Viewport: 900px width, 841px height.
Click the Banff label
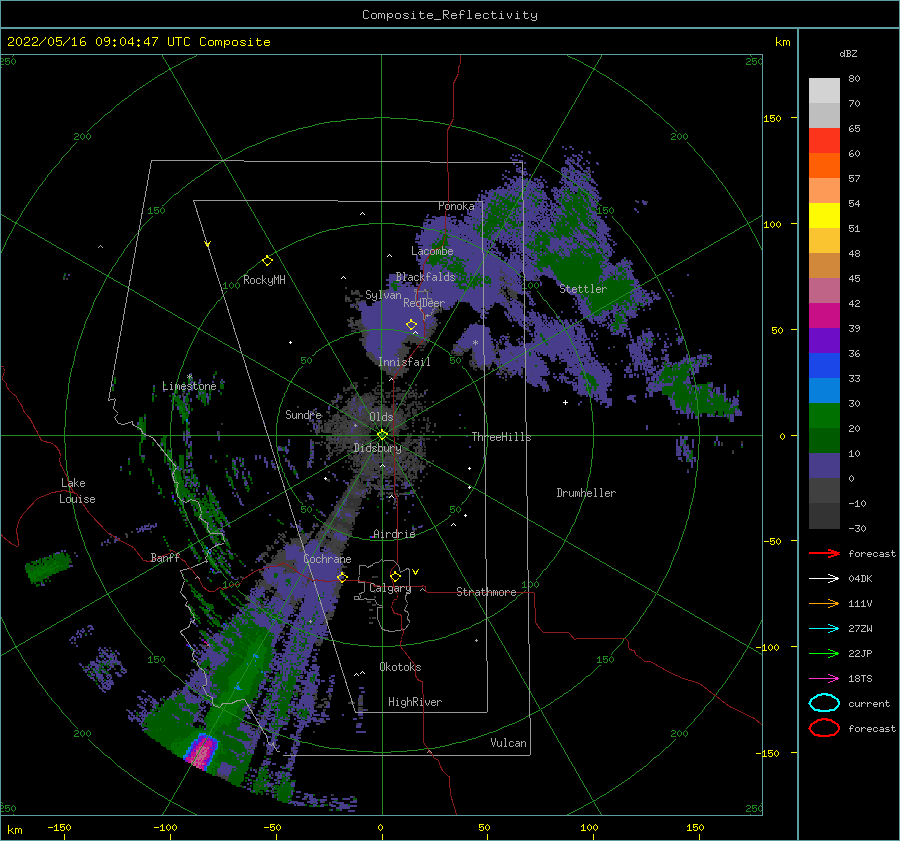pyautogui.click(x=165, y=558)
